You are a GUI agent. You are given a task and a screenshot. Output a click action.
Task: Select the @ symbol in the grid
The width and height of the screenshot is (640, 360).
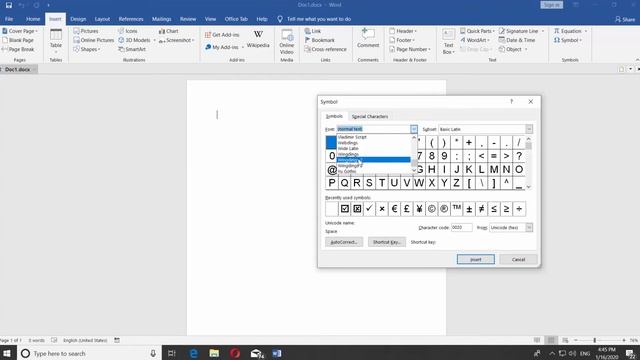click(x=331, y=169)
